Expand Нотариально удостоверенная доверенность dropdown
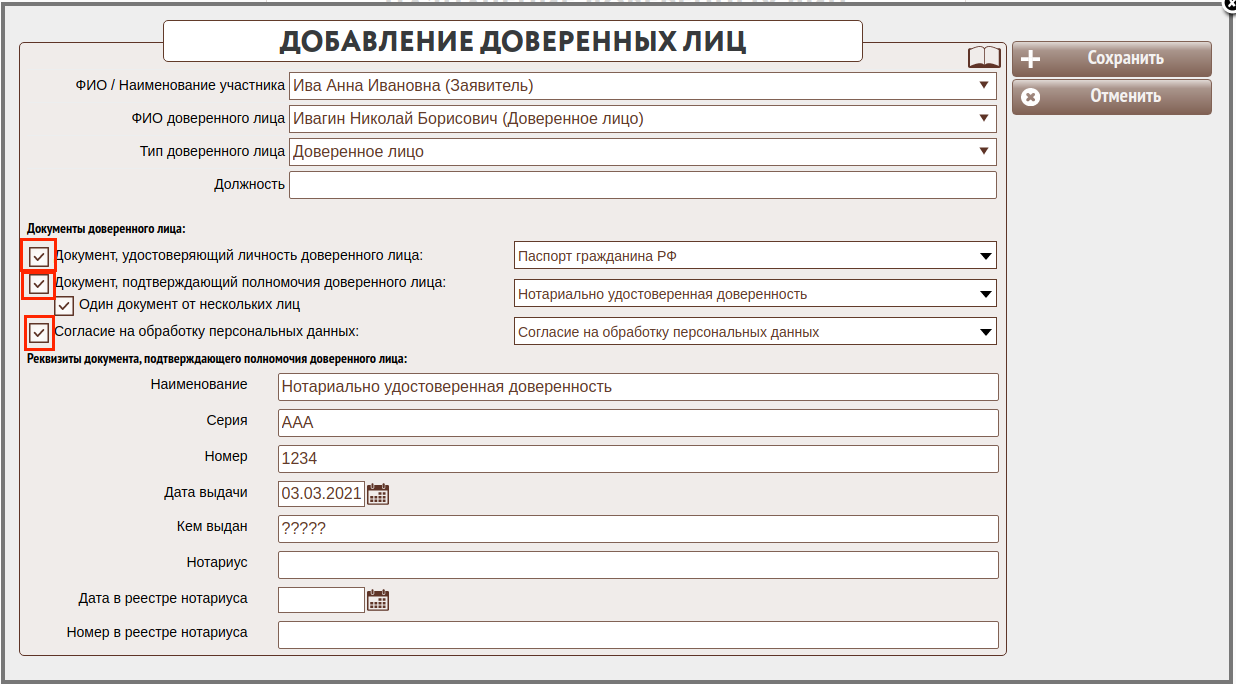 (755, 294)
